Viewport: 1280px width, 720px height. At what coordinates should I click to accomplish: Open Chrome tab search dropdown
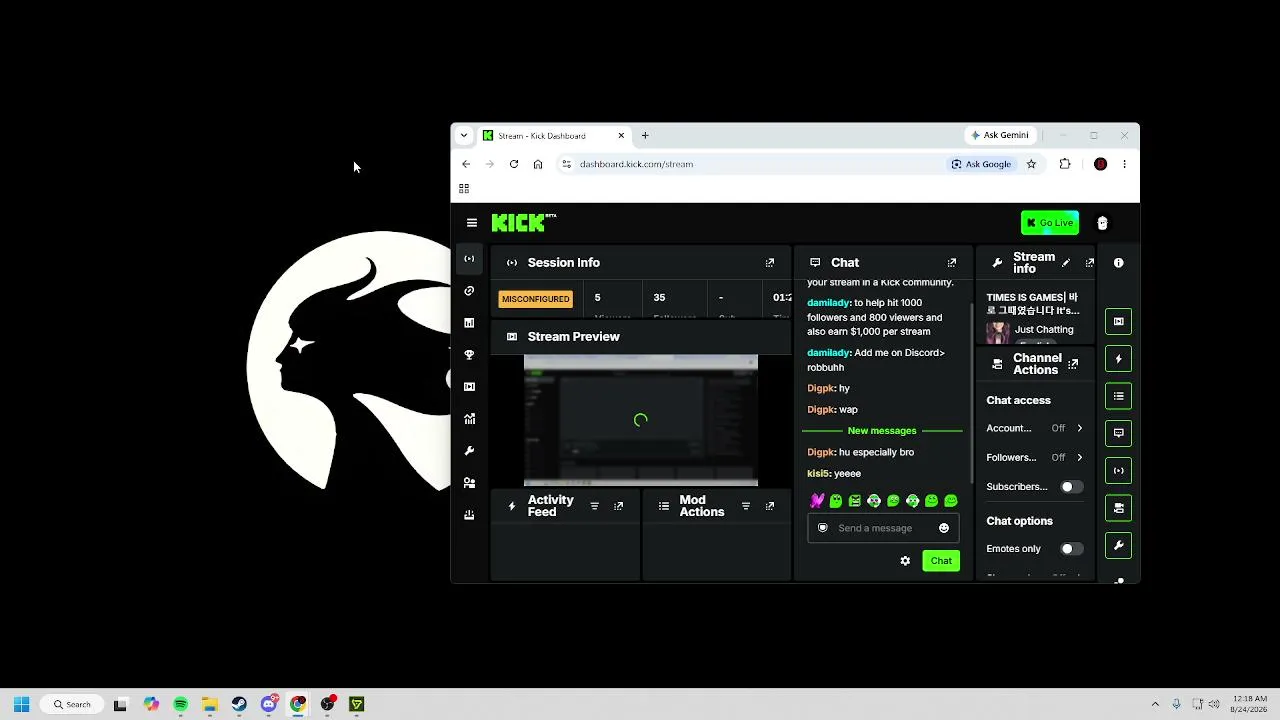click(x=464, y=136)
